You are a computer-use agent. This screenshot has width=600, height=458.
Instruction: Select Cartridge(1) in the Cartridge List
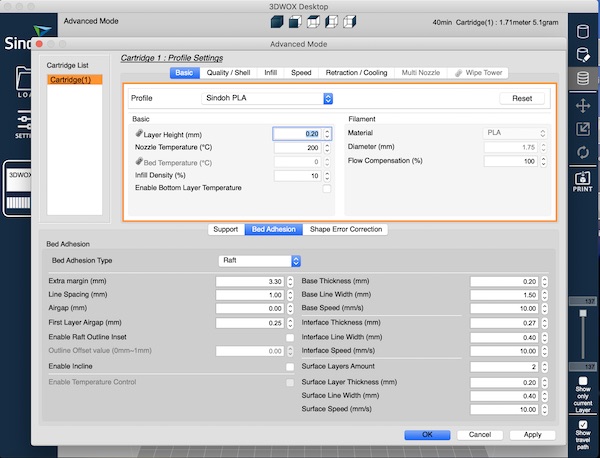click(x=71, y=80)
